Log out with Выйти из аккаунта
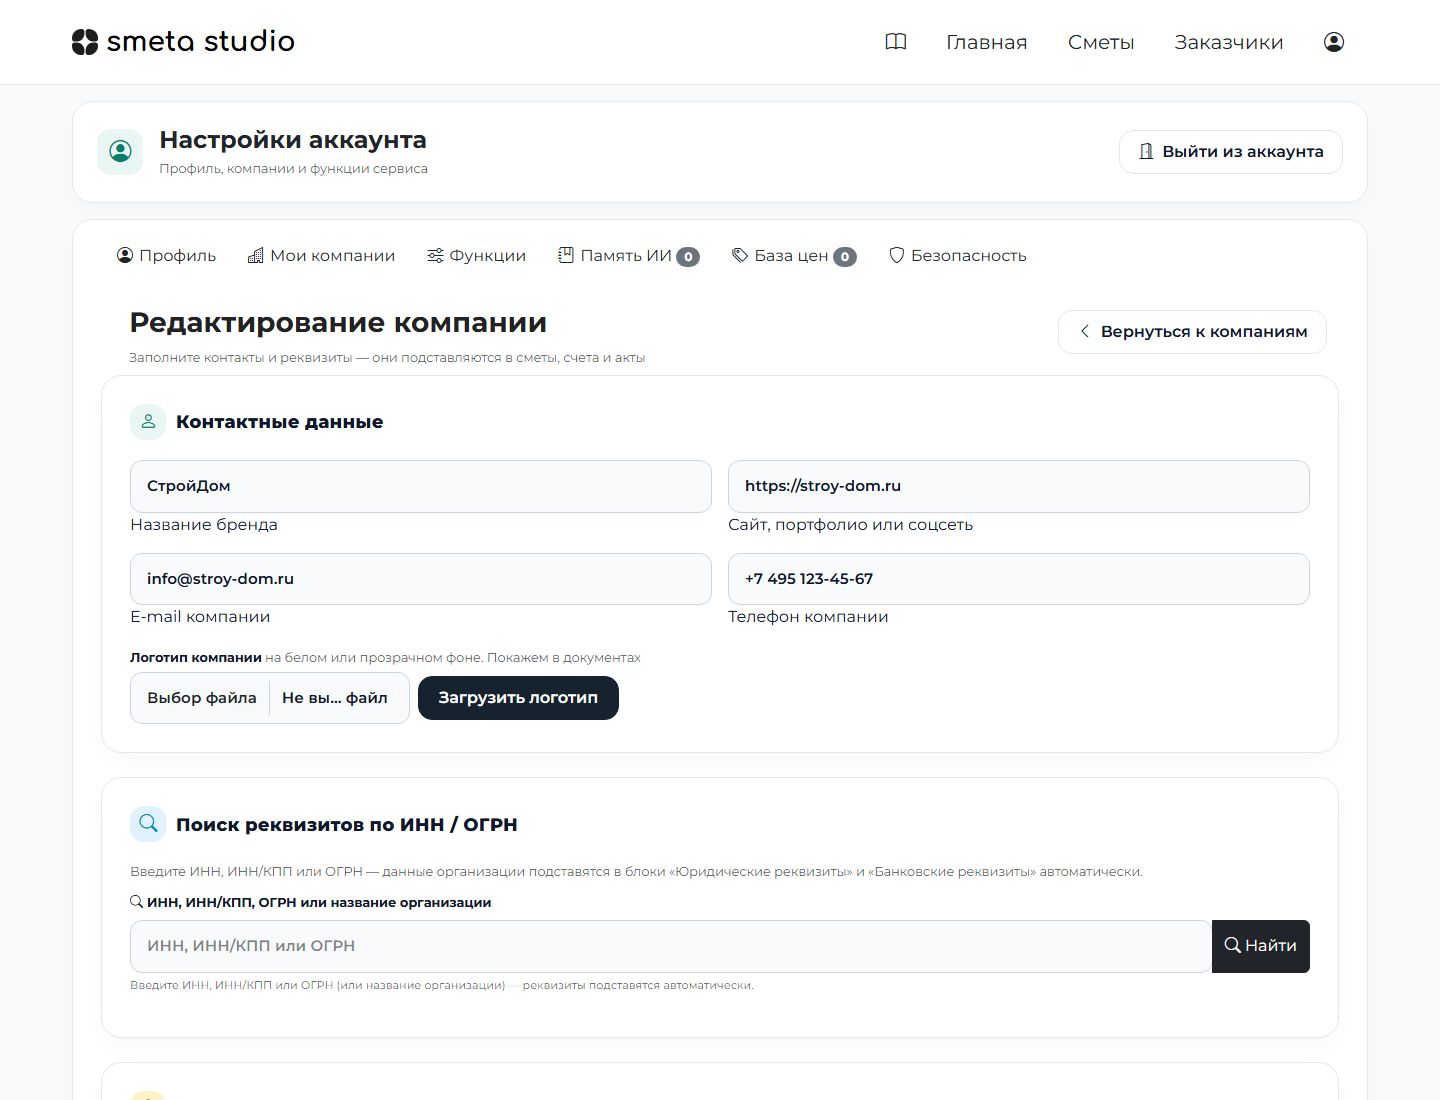Image resolution: width=1440 pixels, height=1100 pixels. (1231, 152)
